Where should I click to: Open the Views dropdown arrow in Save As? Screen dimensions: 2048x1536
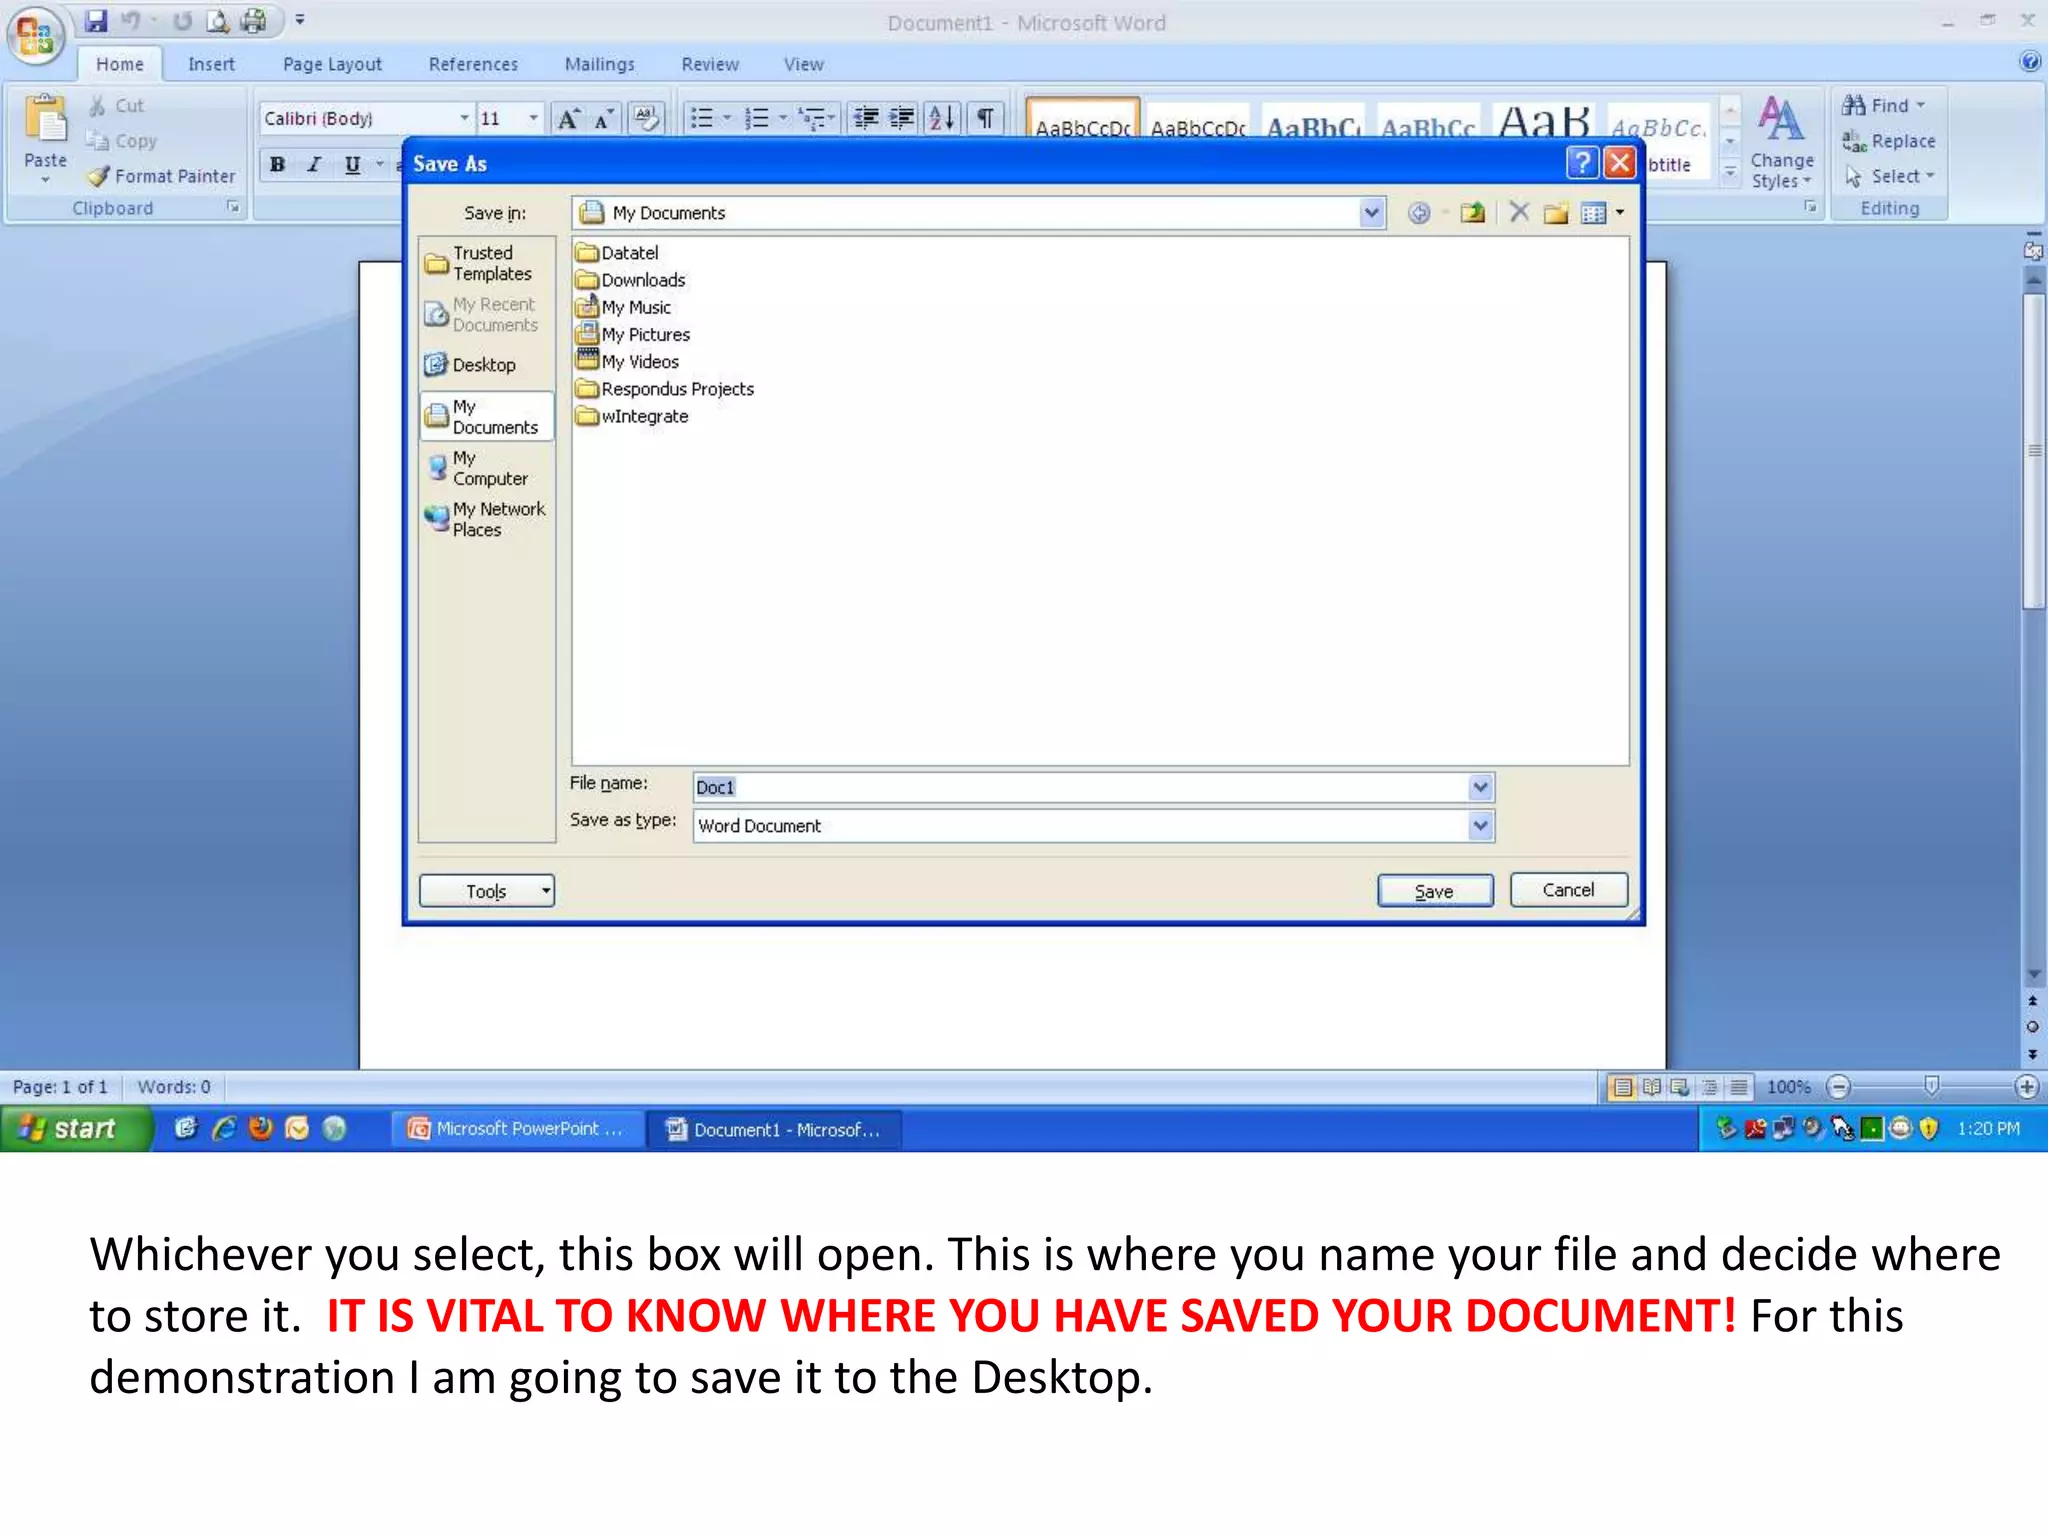coord(1620,213)
